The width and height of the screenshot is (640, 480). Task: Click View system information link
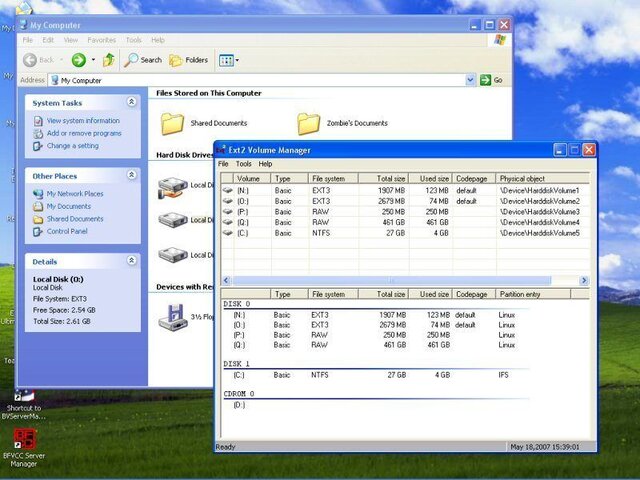83,120
